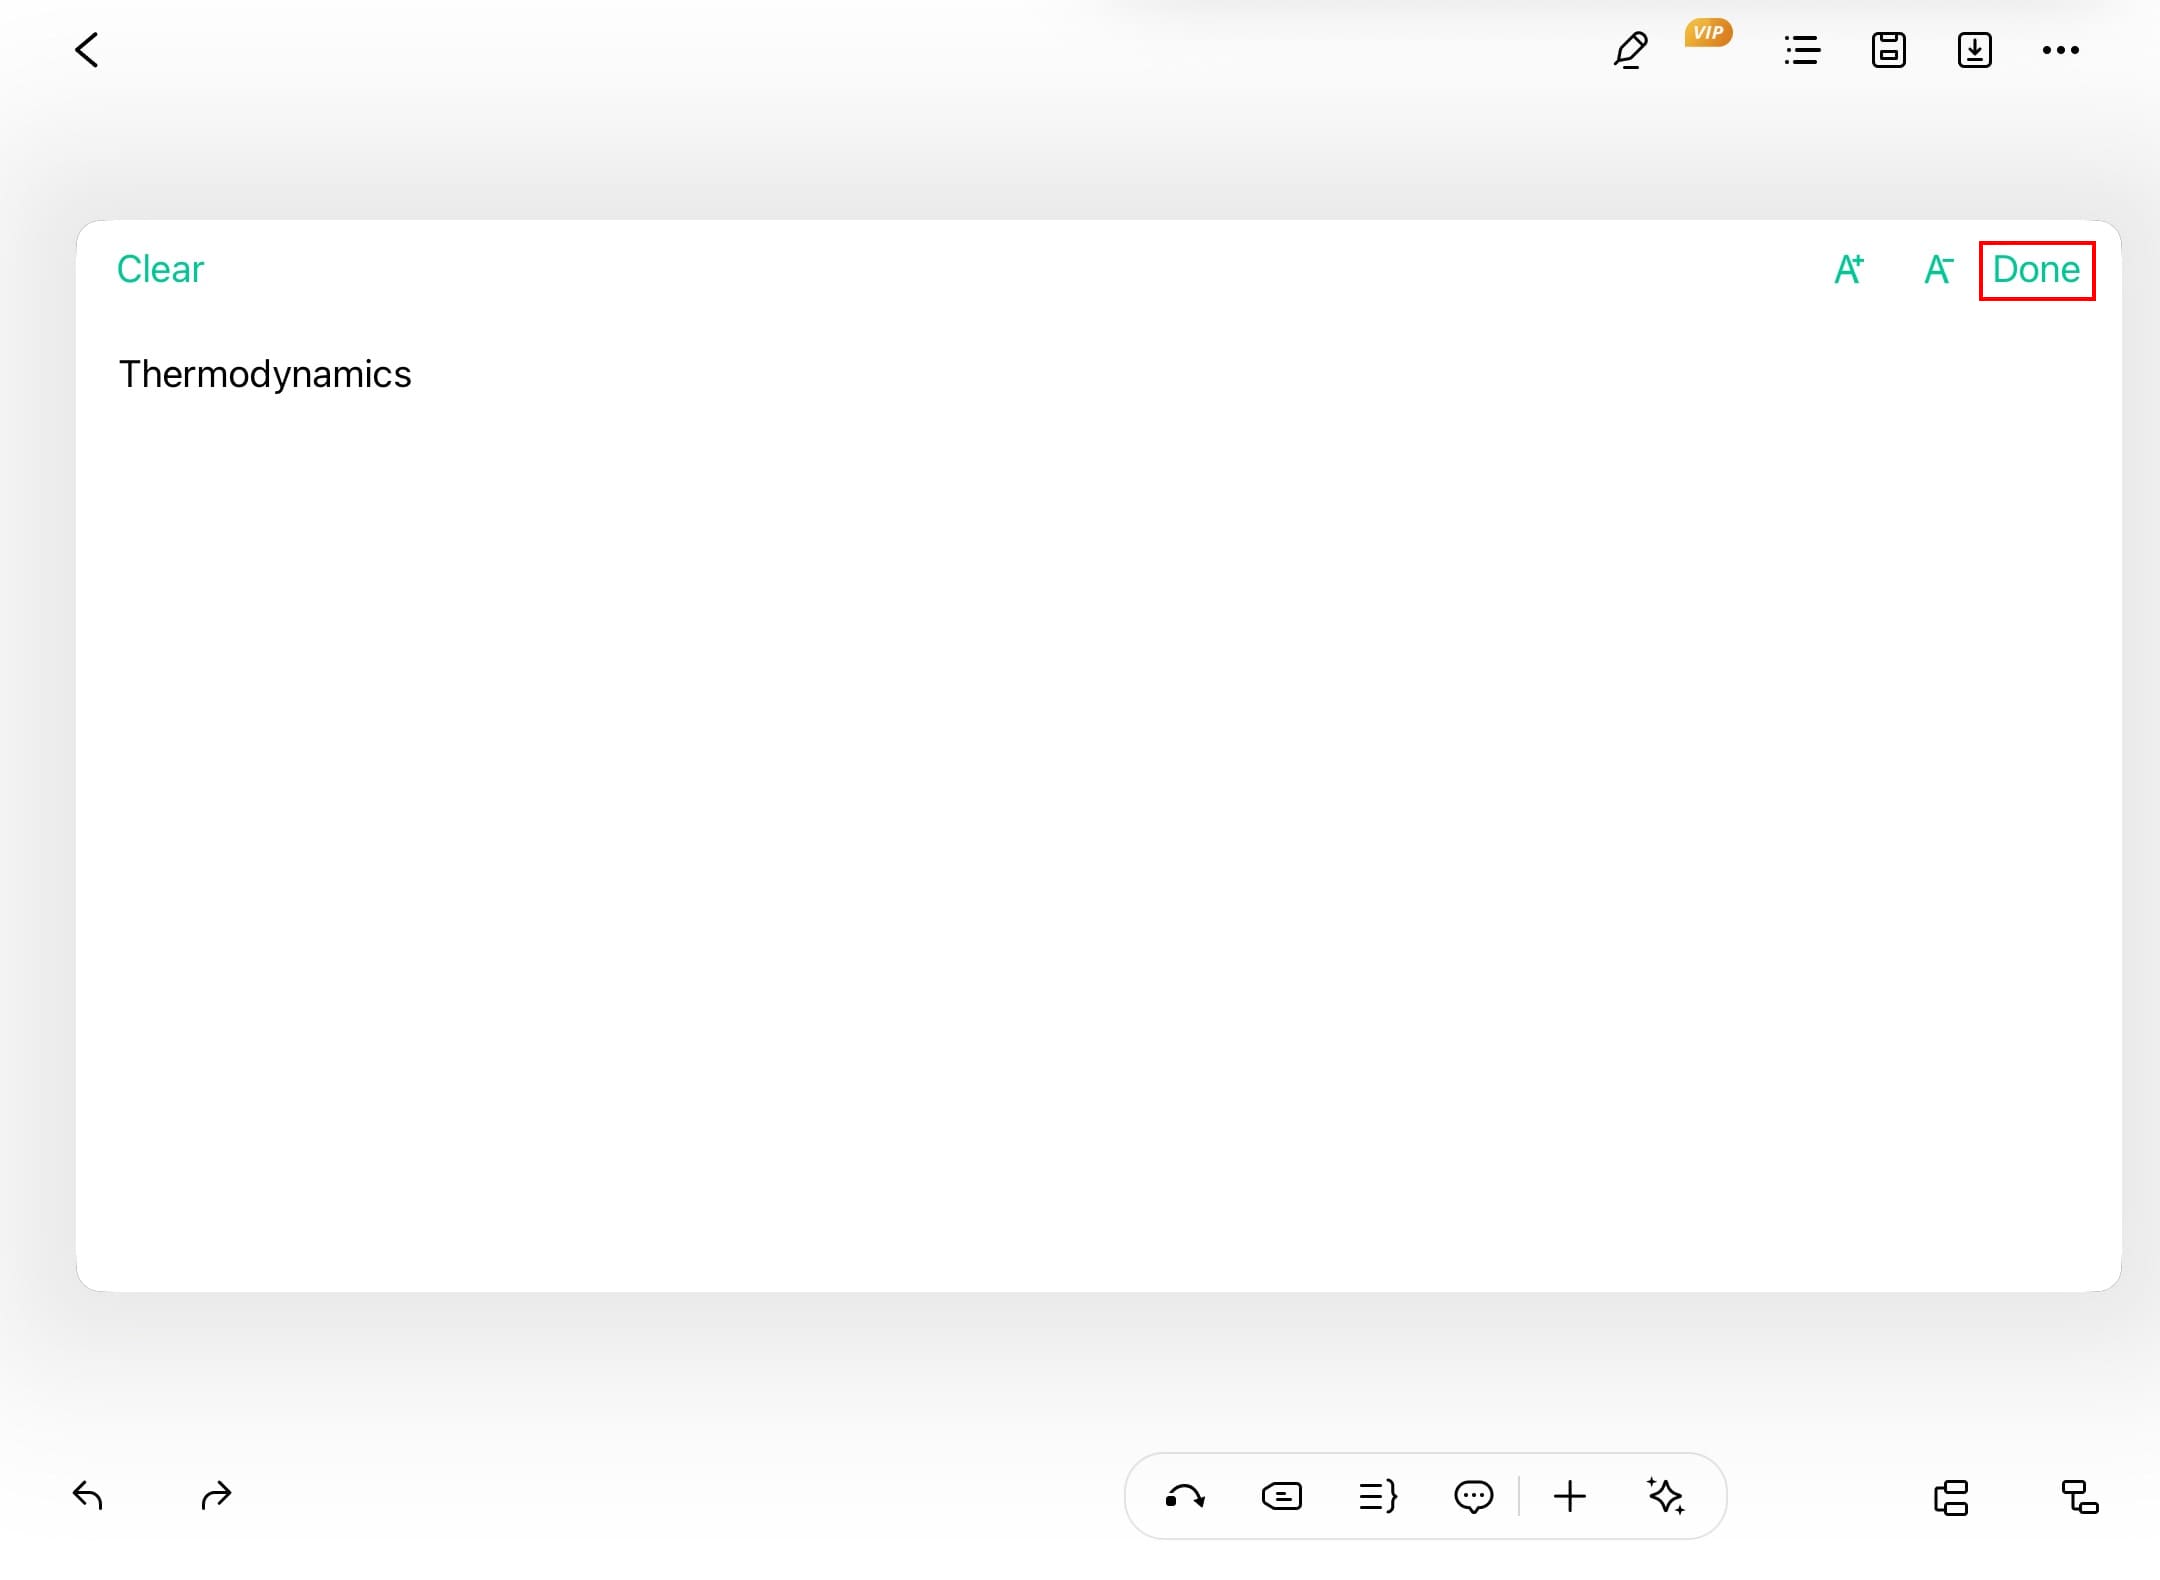This screenshot has height=1580, width=2160.
Task: Undo the last action
Action: coord(88,1496)
